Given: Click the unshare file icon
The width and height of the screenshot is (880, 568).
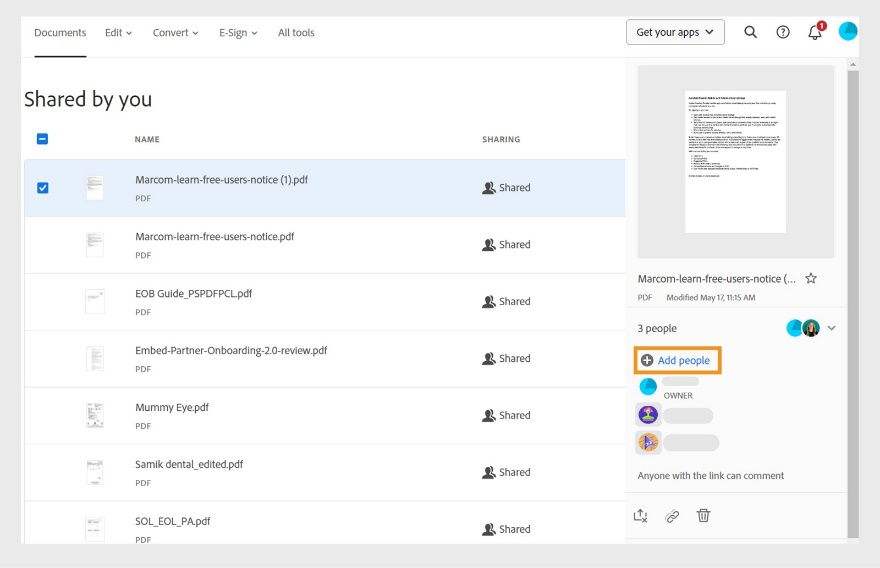Looking at the screenshot, I should click(x=641, y=516).
